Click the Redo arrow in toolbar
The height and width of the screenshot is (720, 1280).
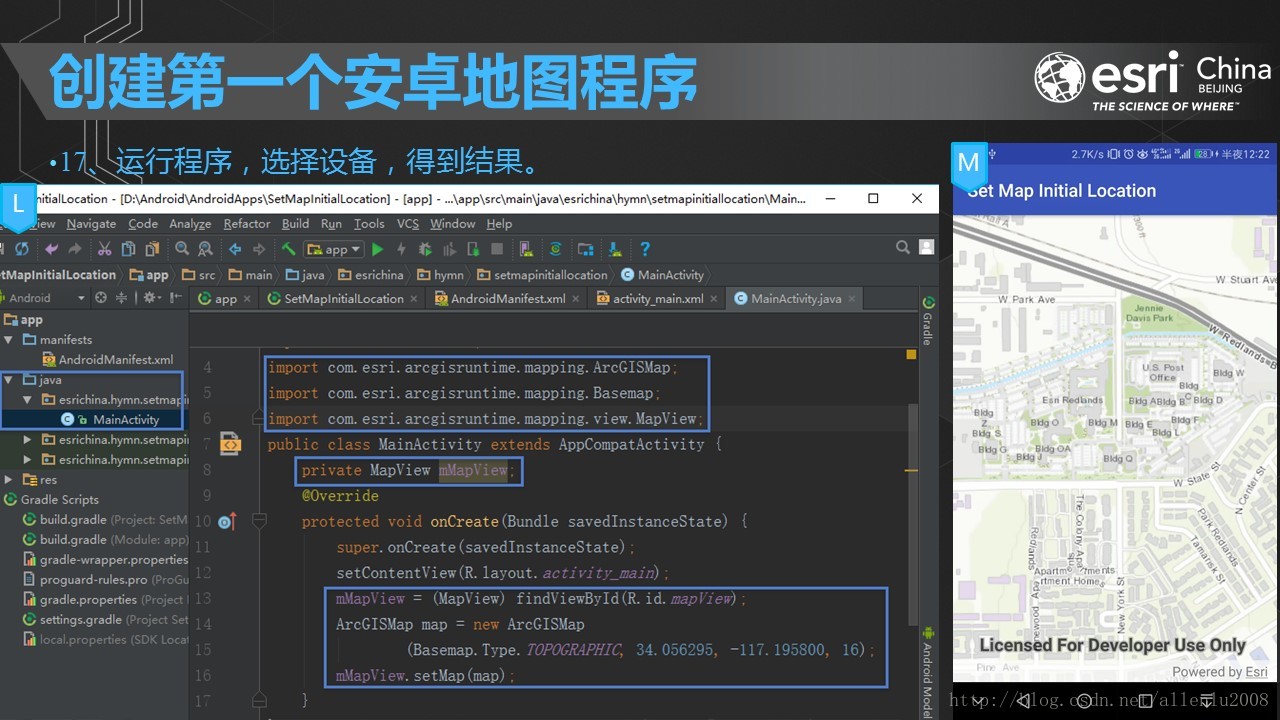(x=75, y=249)
